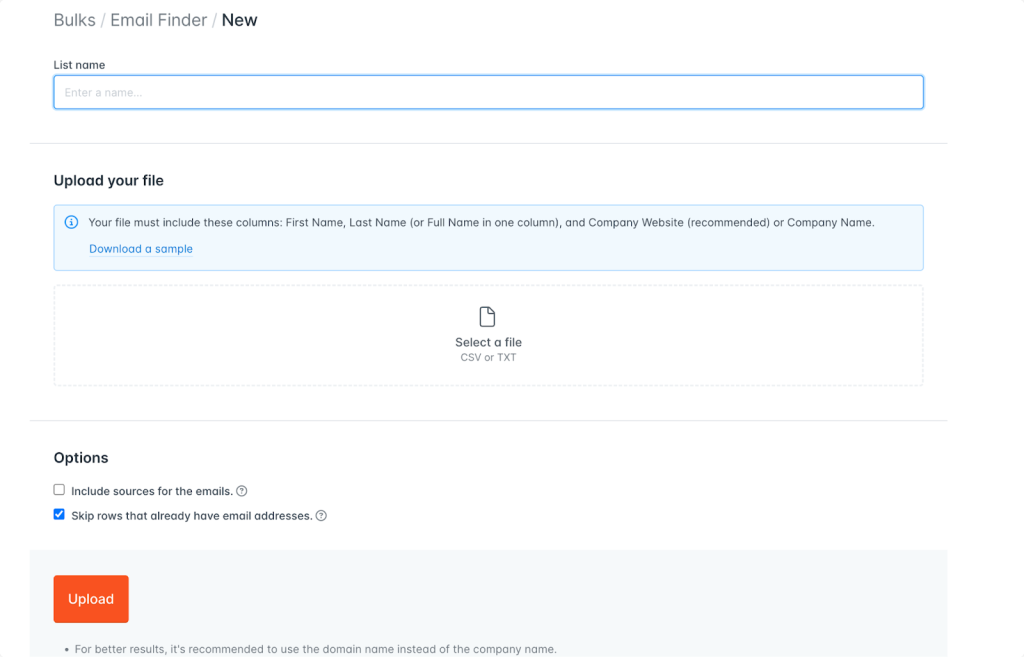Screen dimensions: 1024x657
Task: Click the List name field label
Action: [x=79, y=65]
